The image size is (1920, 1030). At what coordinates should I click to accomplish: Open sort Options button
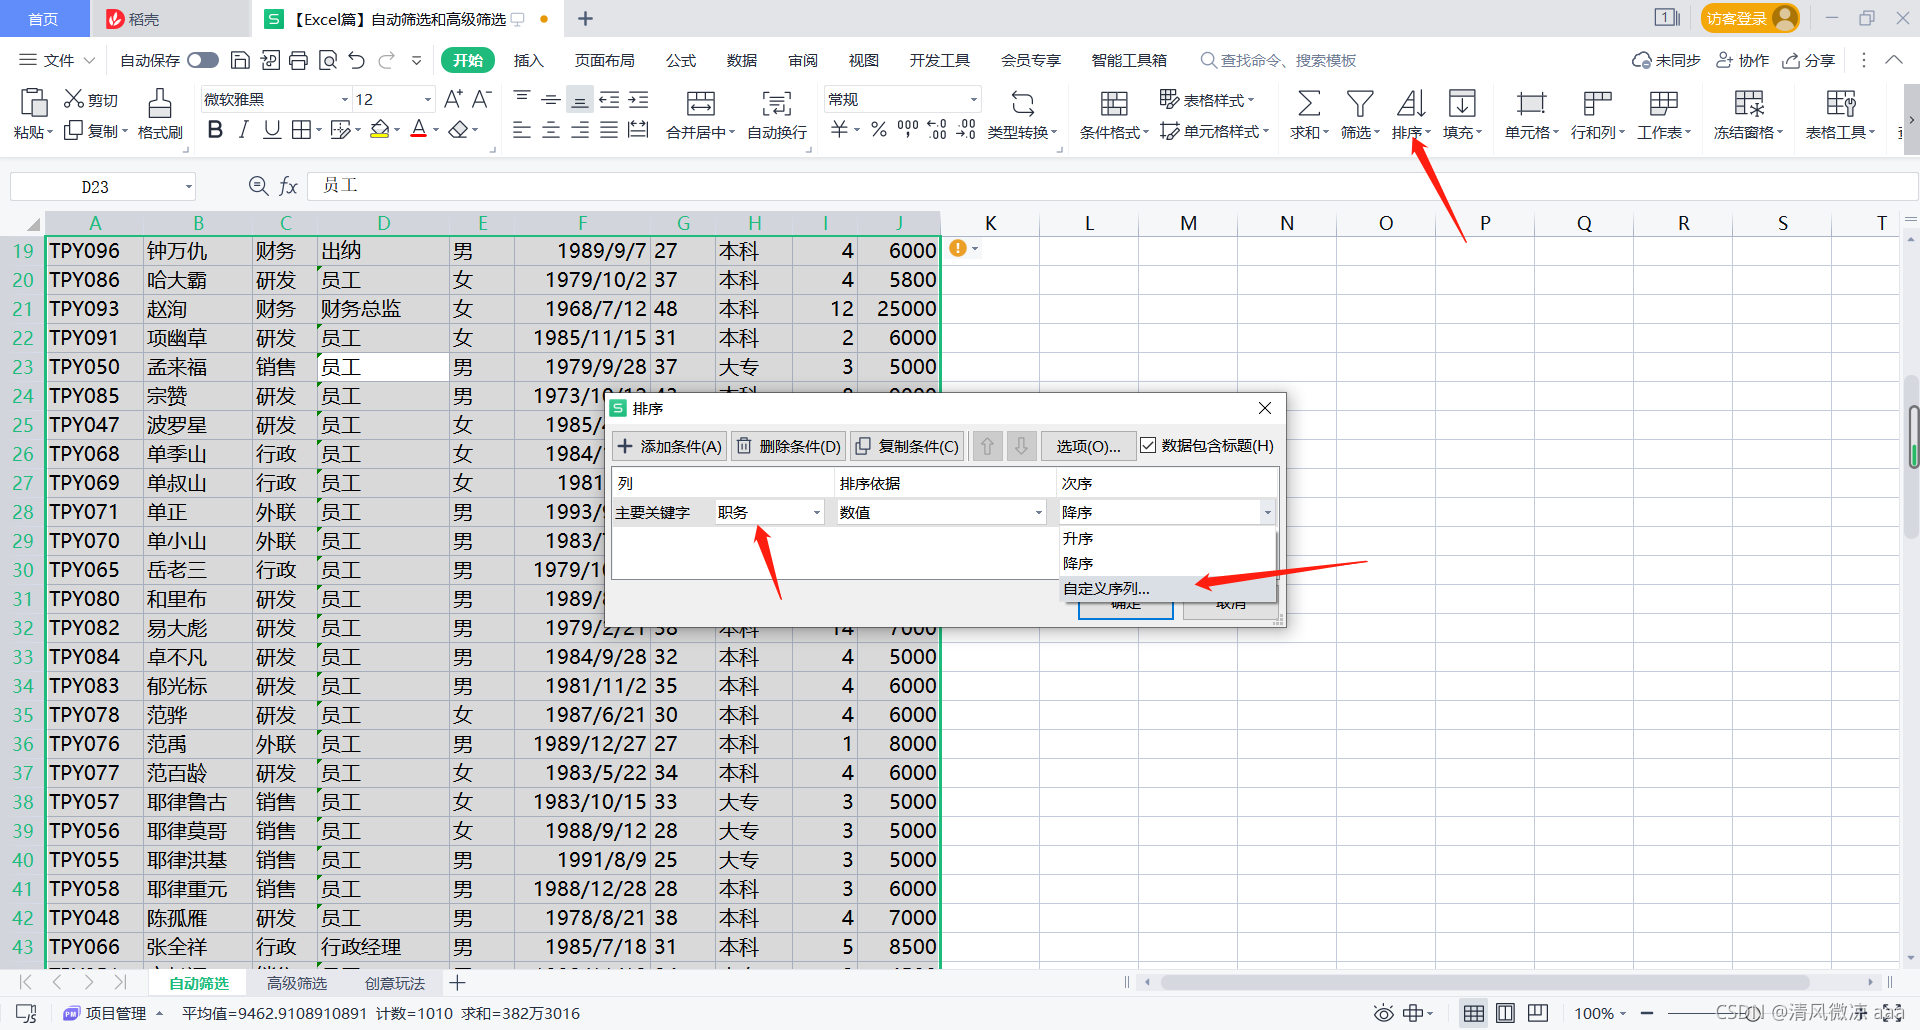pos(1088,446)
